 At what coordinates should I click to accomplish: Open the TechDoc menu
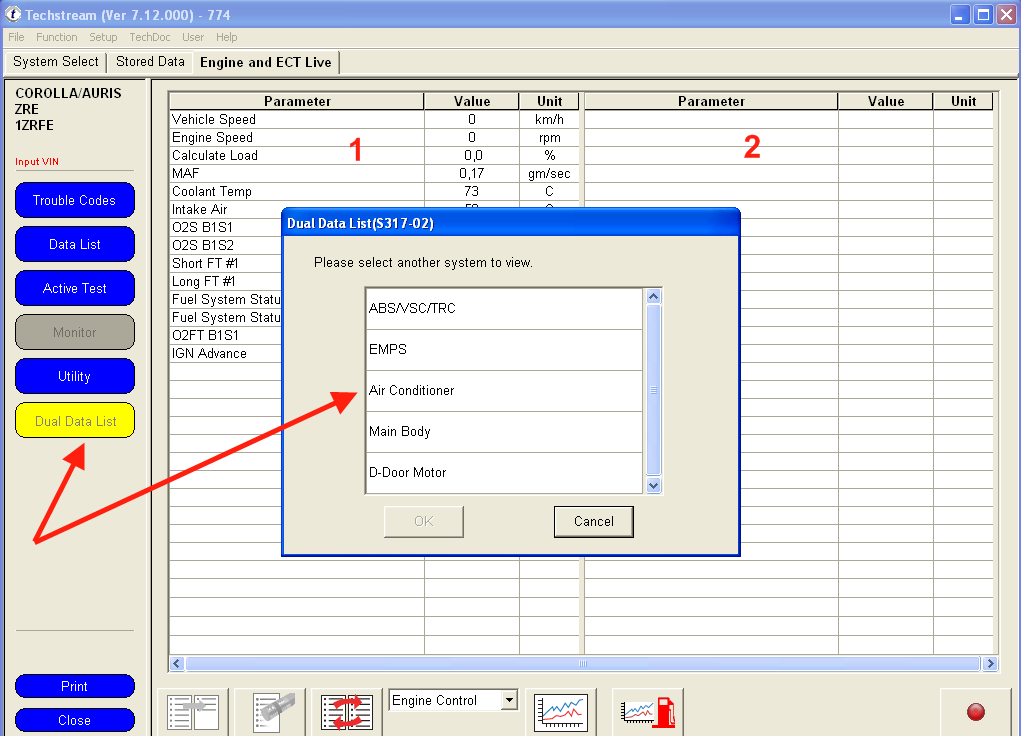(x=150, y=37)
